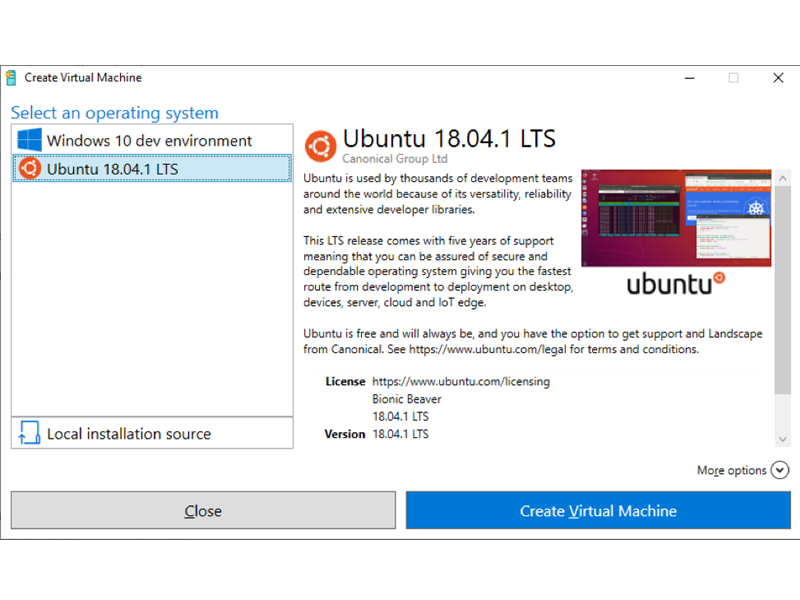Click the Local installation source icon

pos(30,433)
